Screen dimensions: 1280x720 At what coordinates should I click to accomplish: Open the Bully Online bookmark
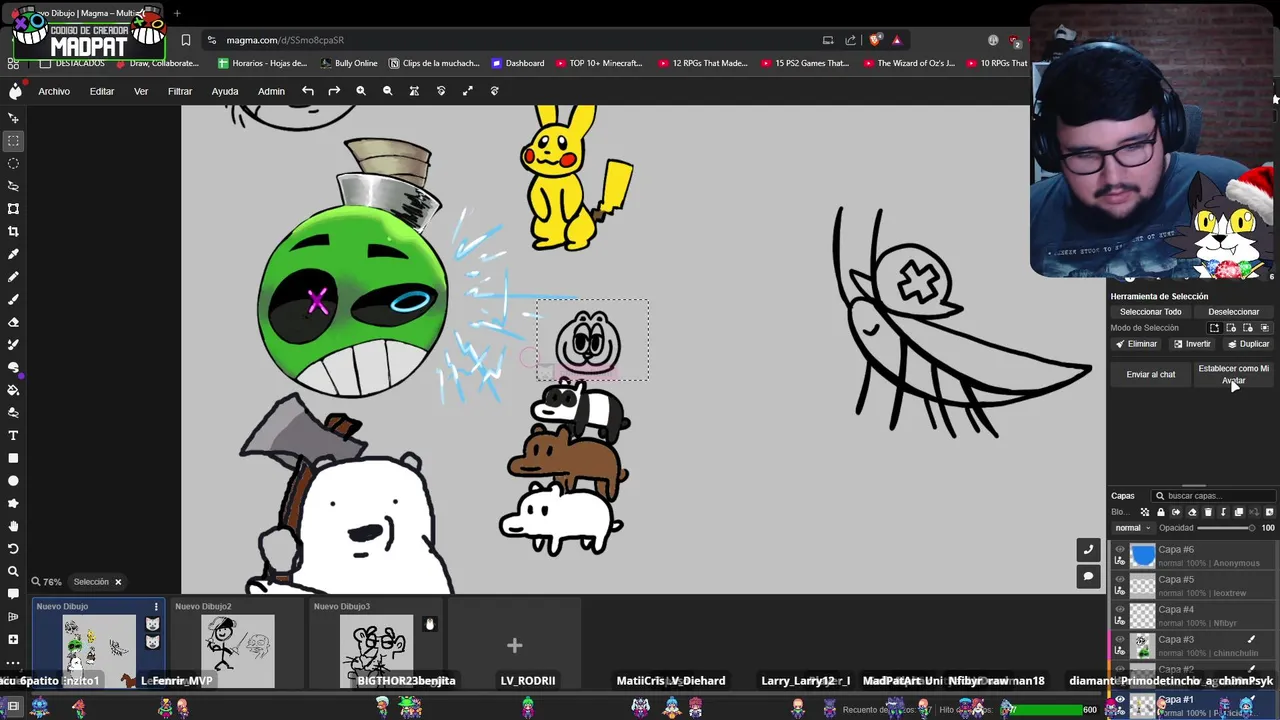tap(349, 63)
